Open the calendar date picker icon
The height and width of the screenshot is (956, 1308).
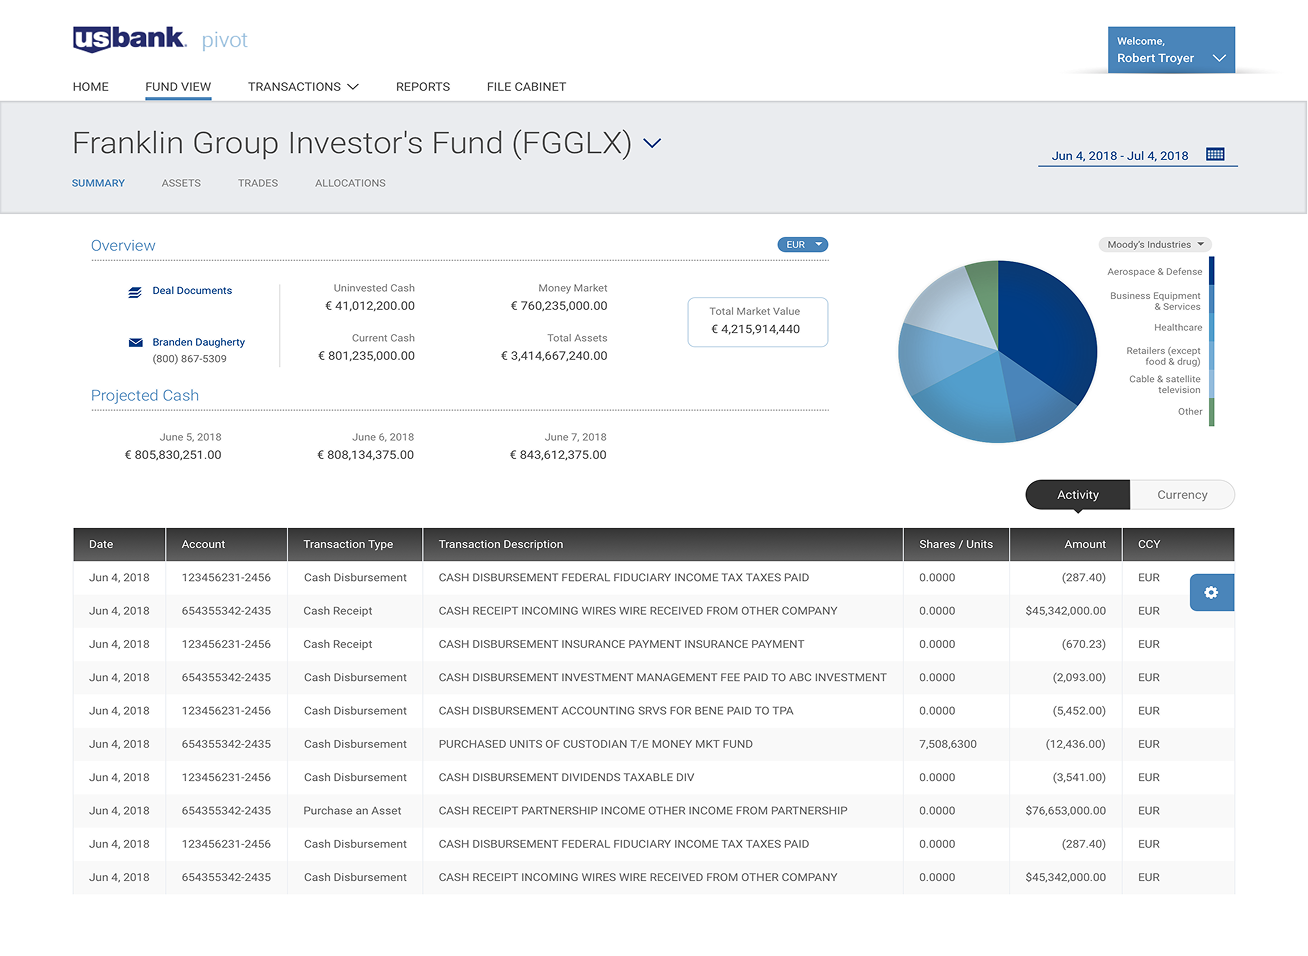pyautogui.click(x=1215, y=155)
